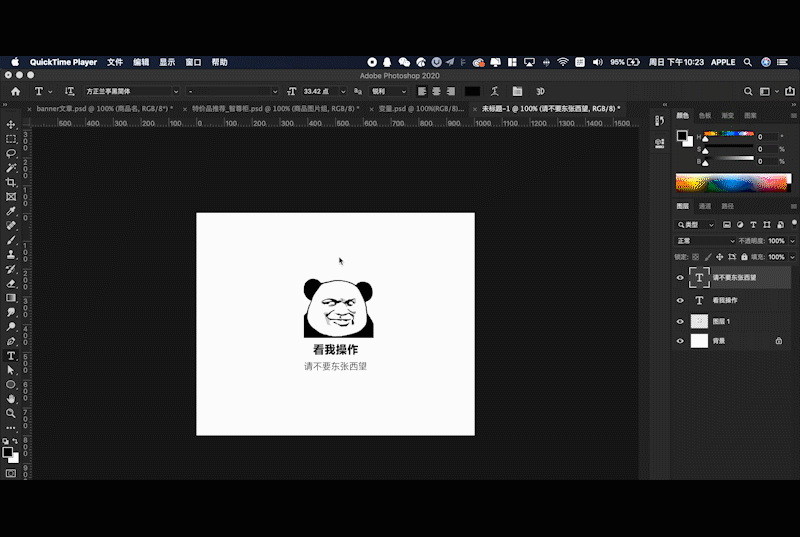800x537 pixels.
Task: Click the Share icon in options bar
Action: (x=790, y=91)
